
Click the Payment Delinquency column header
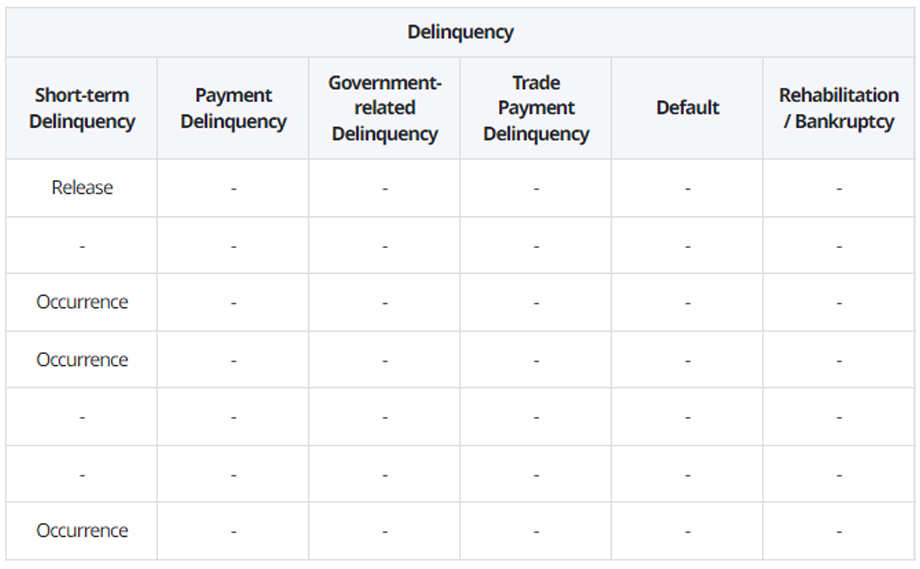click(233, 108)
